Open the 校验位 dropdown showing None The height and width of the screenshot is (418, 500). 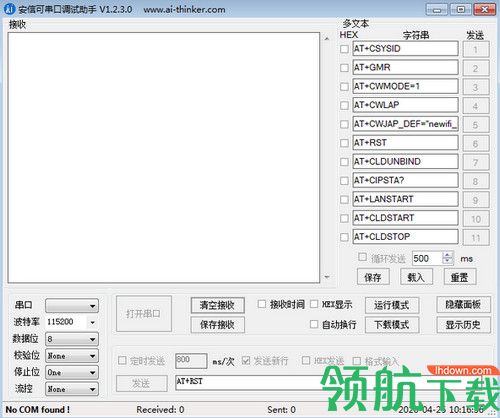point(72,356)
